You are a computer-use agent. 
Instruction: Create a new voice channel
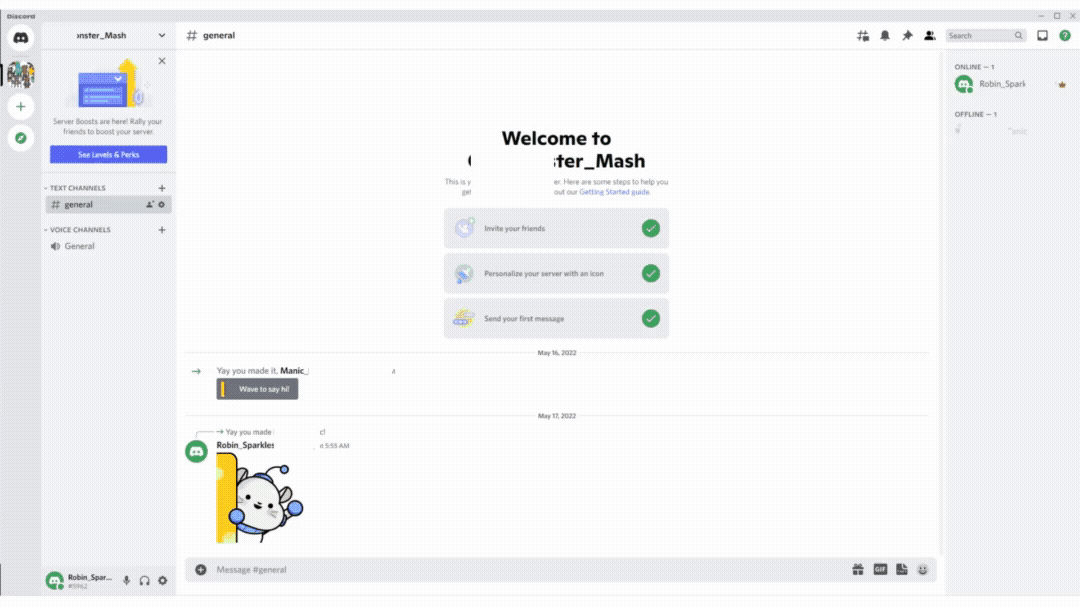point(162,230)
